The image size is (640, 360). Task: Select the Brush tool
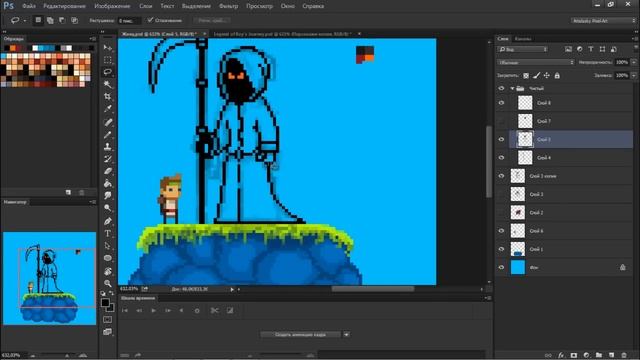tap(107, 134)
